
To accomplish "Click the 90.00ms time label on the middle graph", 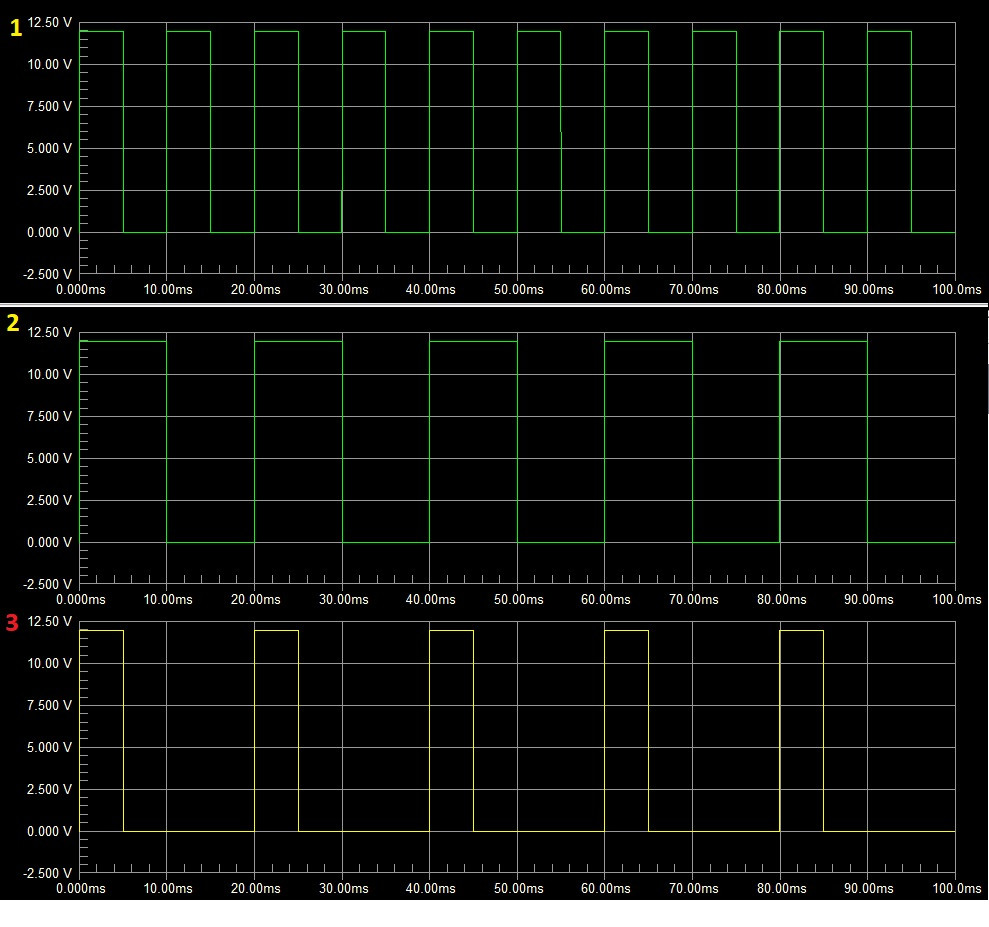I will click(869, 600).
